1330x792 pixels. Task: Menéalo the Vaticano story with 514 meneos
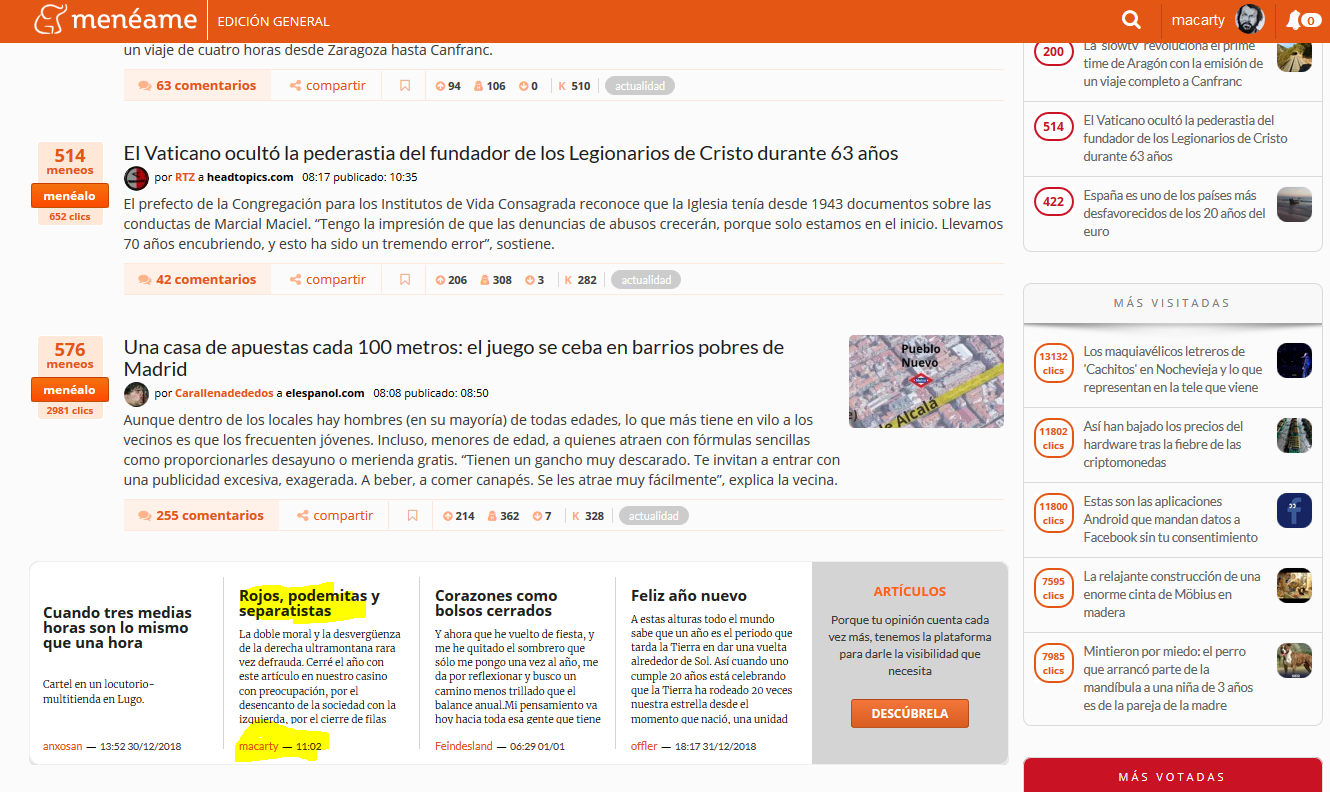70,196
